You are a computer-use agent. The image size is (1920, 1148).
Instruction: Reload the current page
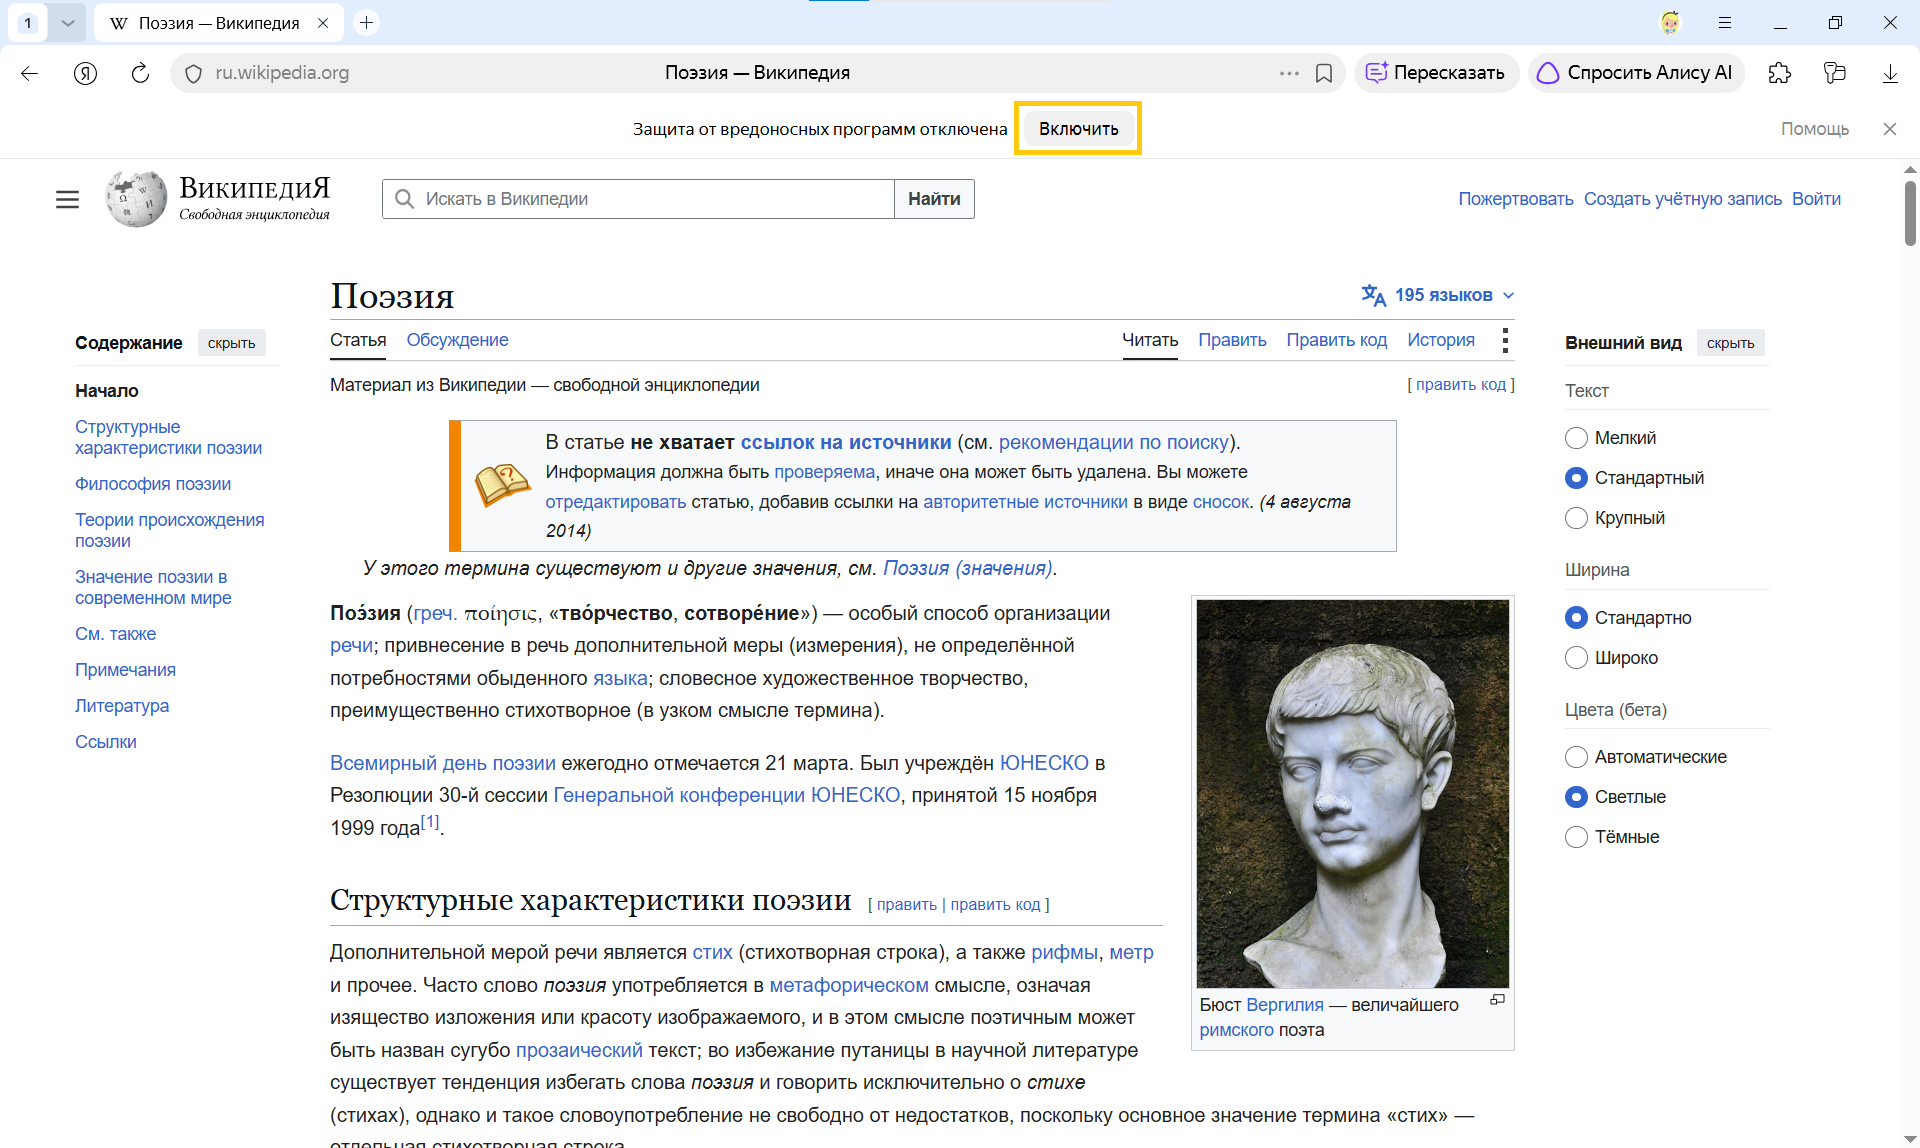[x=140, y=73]
